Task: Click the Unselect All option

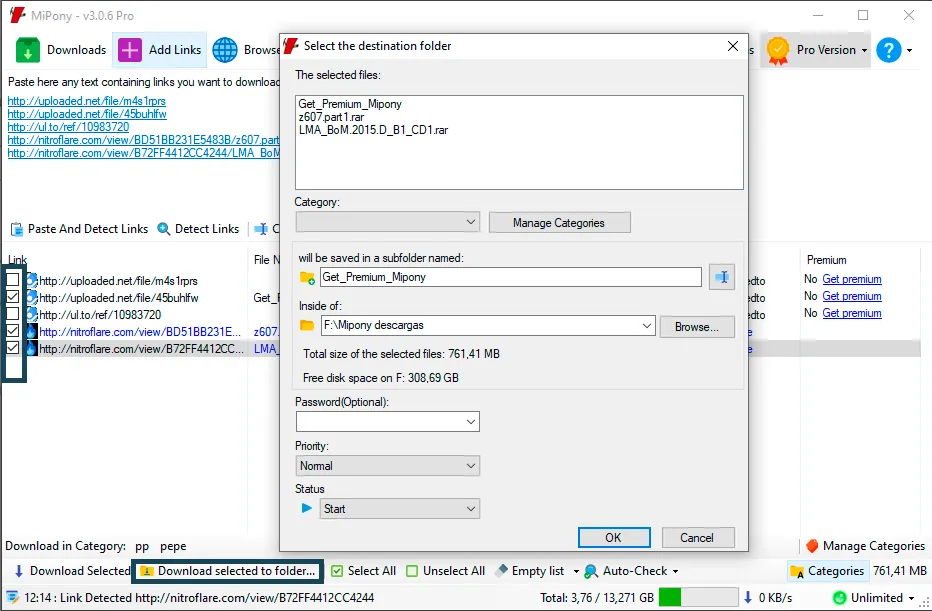Action: click(x=446, y=571)
